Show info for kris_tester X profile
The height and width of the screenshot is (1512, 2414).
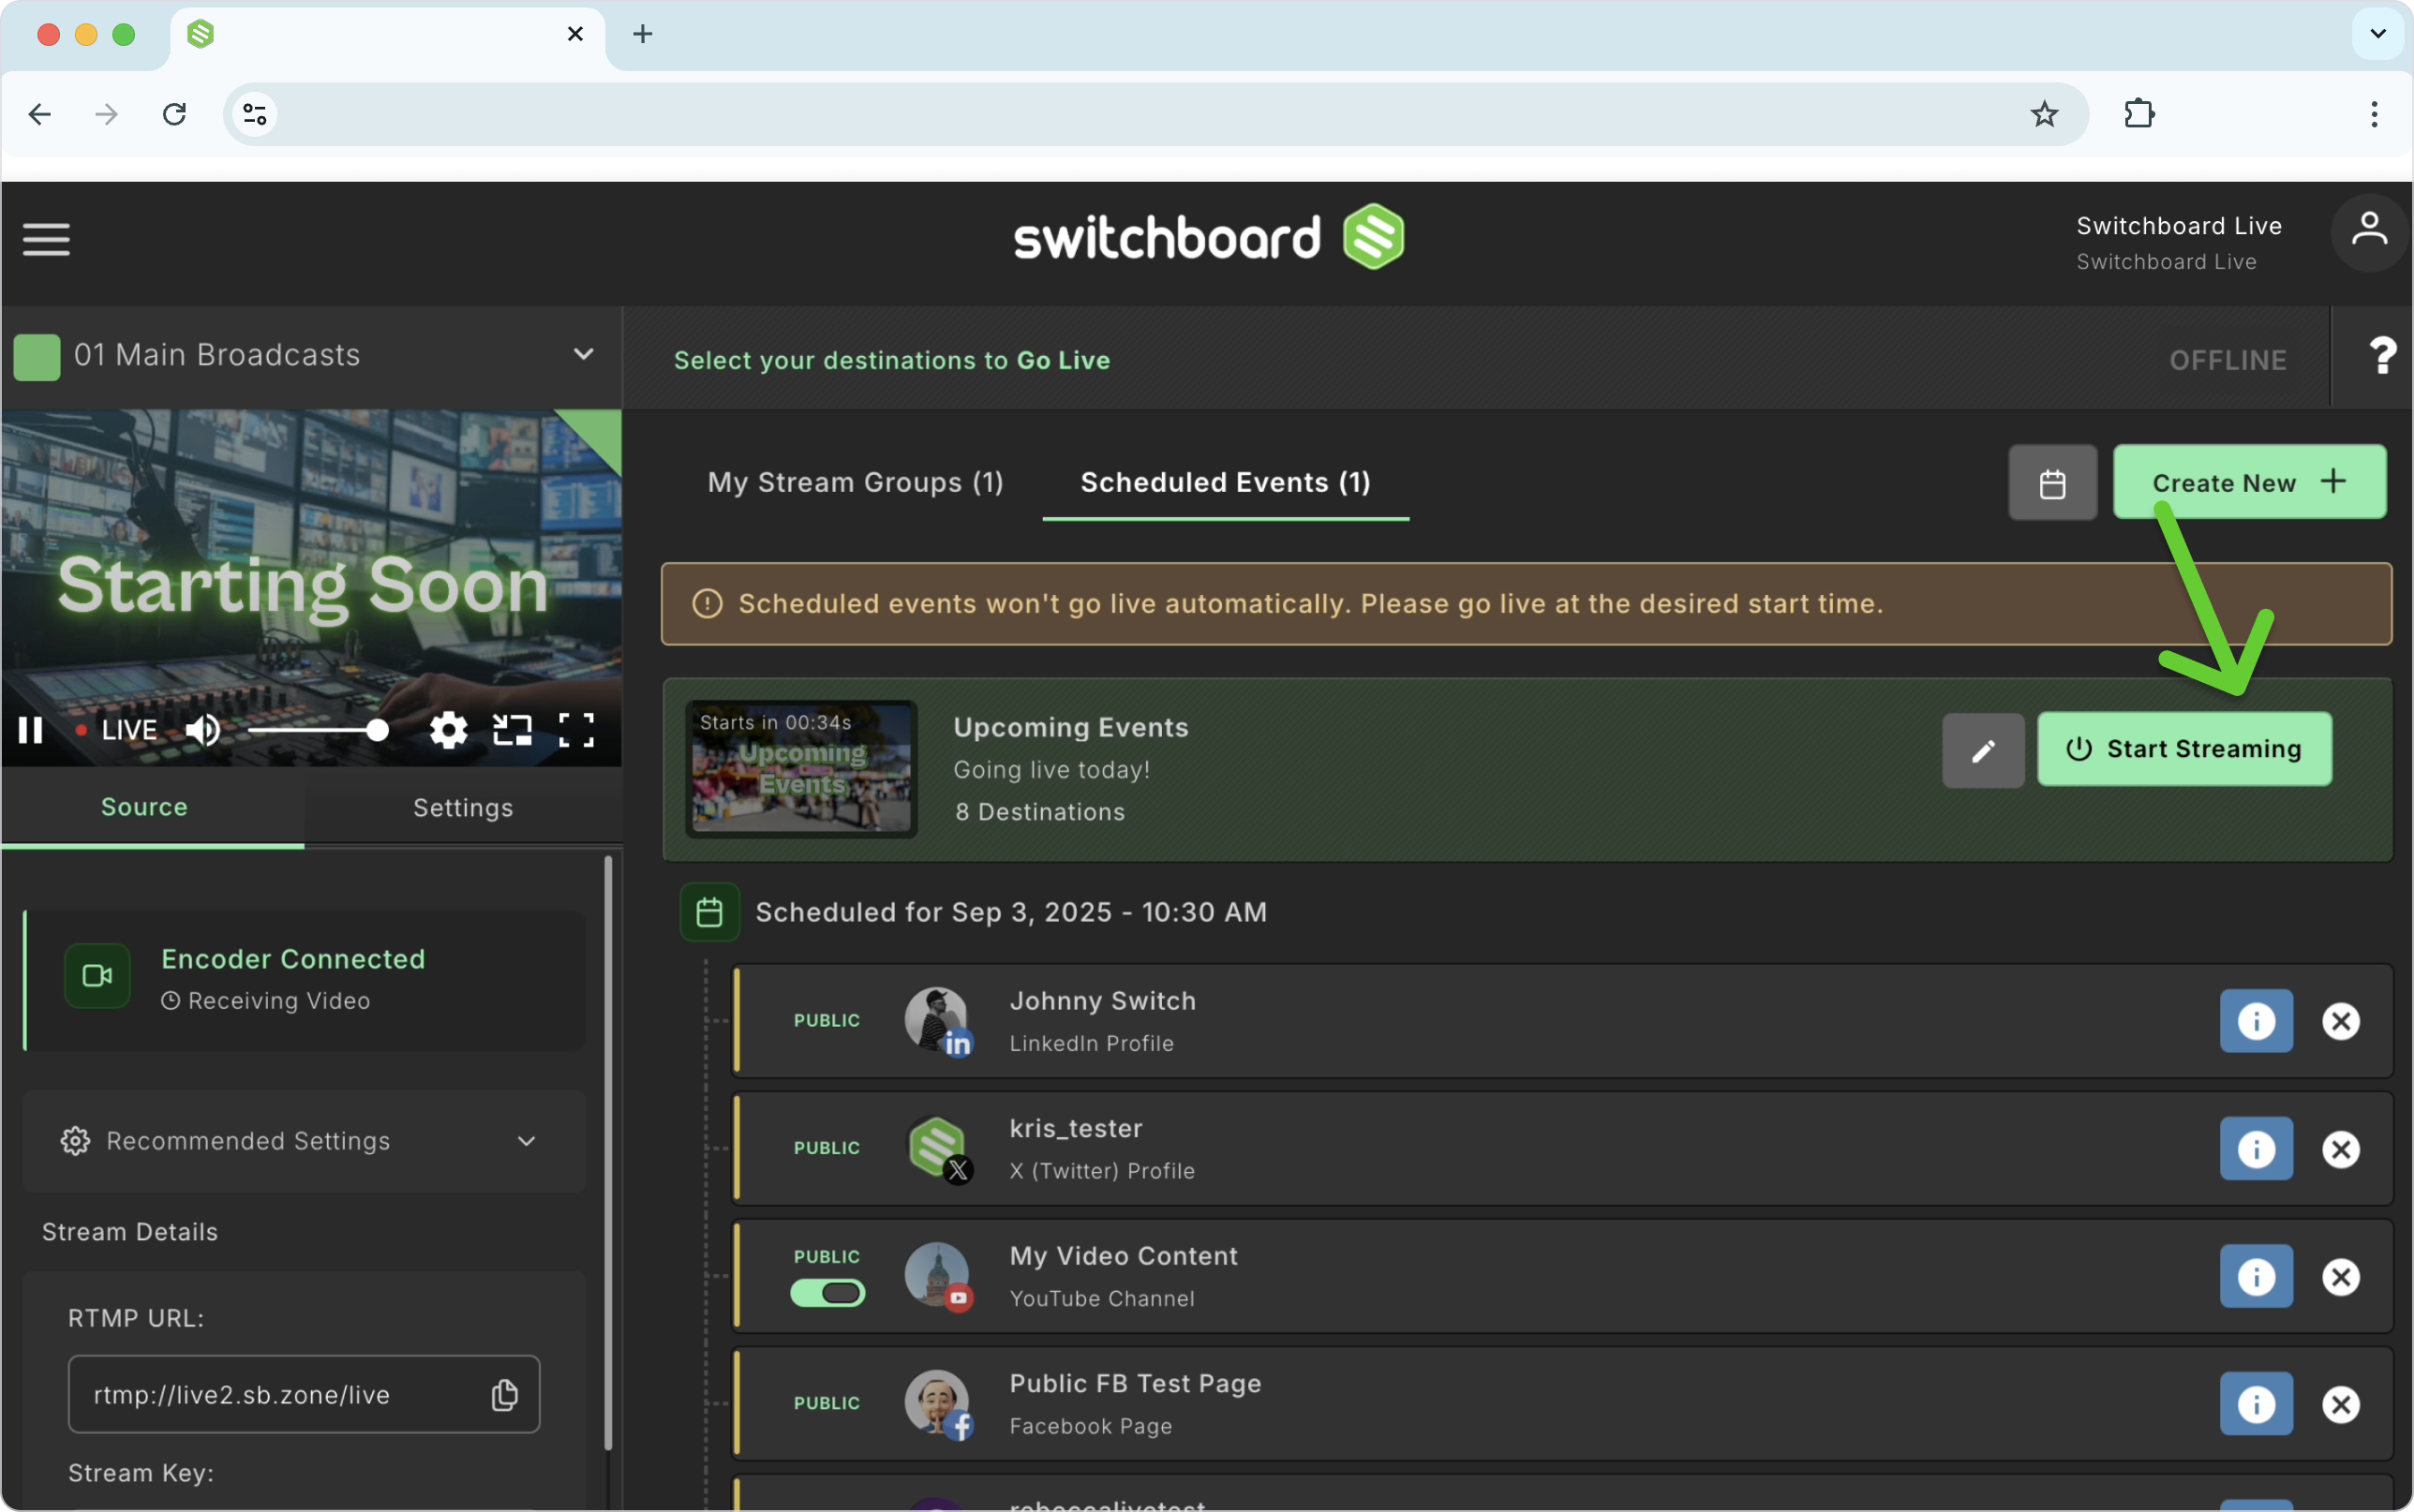2256,1149
